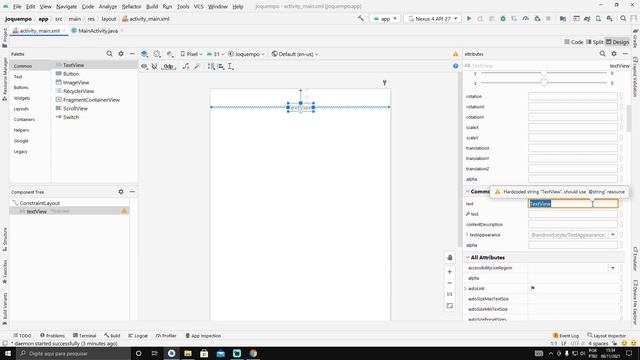Image resolution: width=640 pixels, height=360 pixels.
Task: Open Attributes panel settings gear
Action: click(x=614, y=53)
